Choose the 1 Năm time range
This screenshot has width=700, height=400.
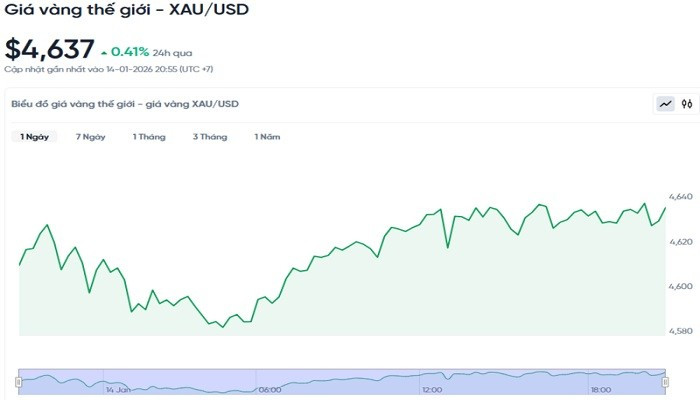pos(267,136)
